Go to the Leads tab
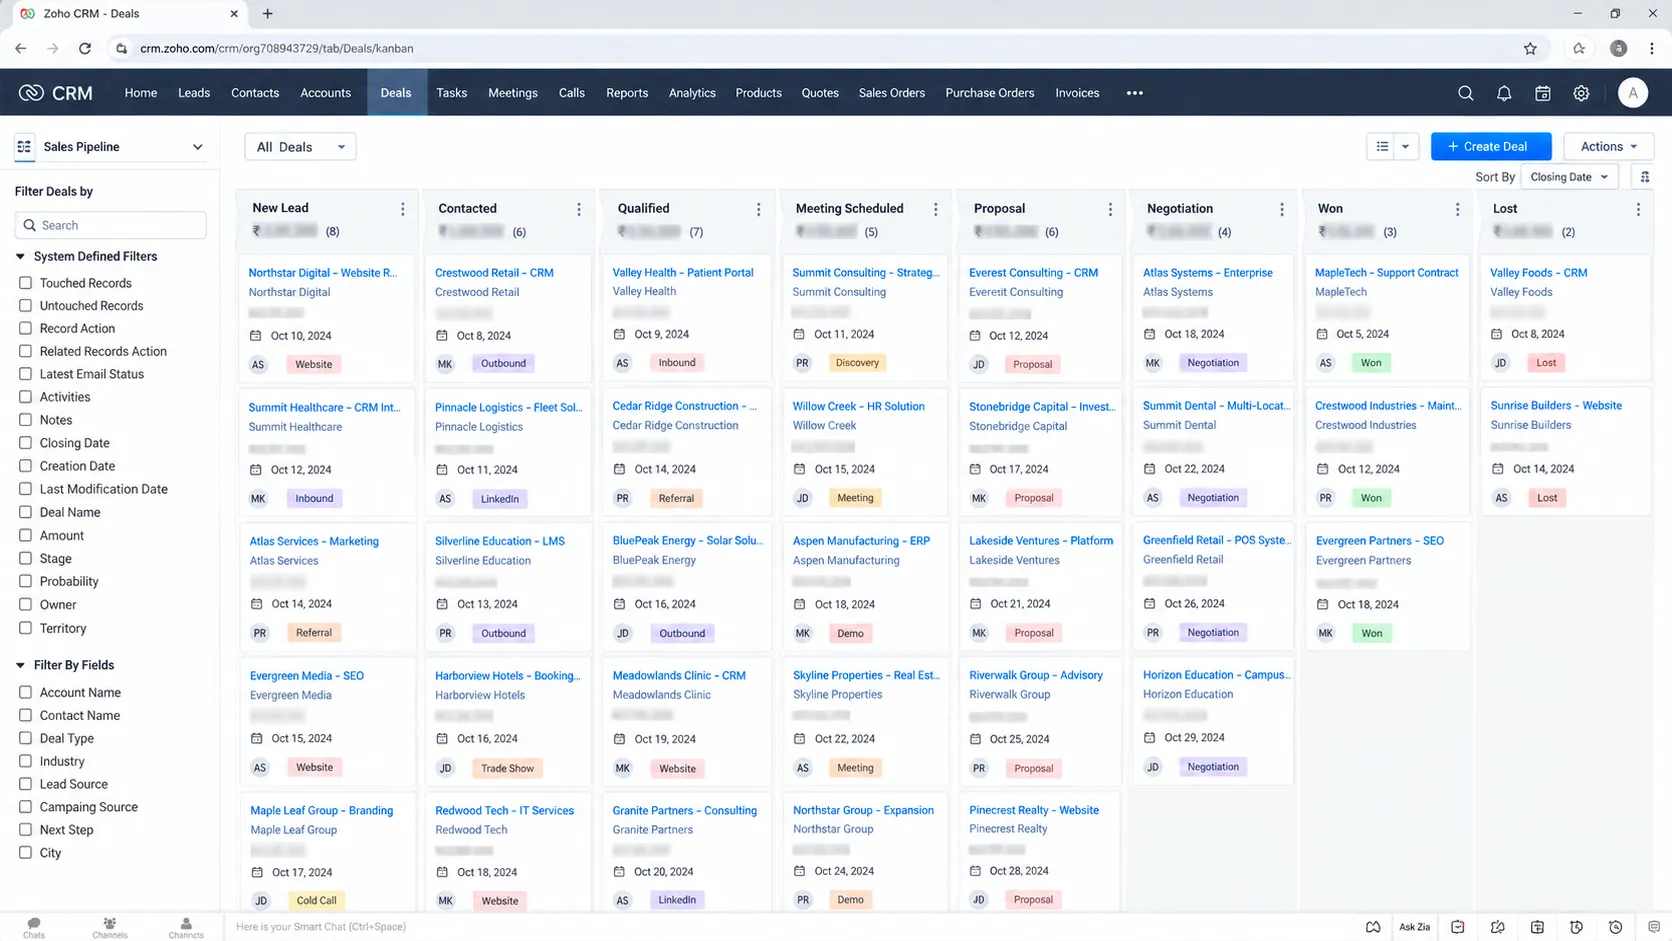This screenshot has width=1672, height=941. pos(194,93)
